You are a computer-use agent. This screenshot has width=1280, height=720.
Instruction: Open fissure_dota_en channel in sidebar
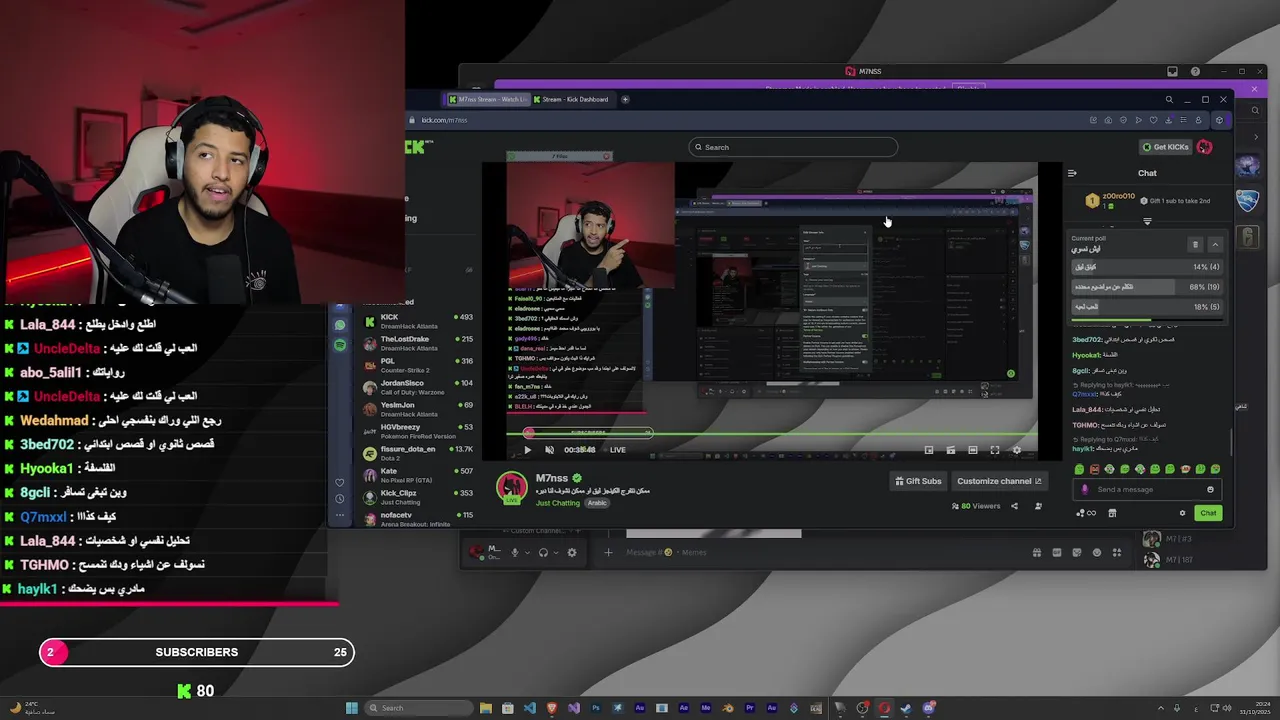tap(417, 453)
